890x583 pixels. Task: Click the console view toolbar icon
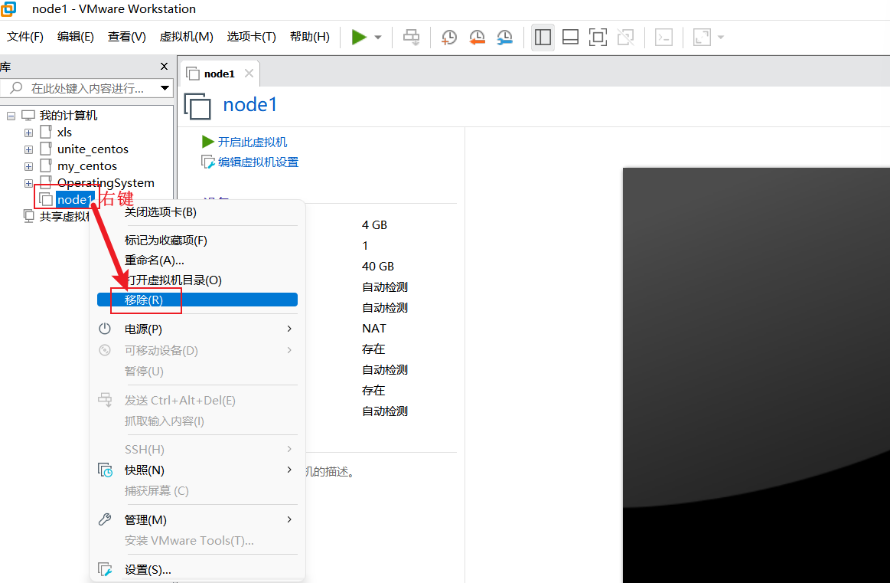click(x=664, y=37)
